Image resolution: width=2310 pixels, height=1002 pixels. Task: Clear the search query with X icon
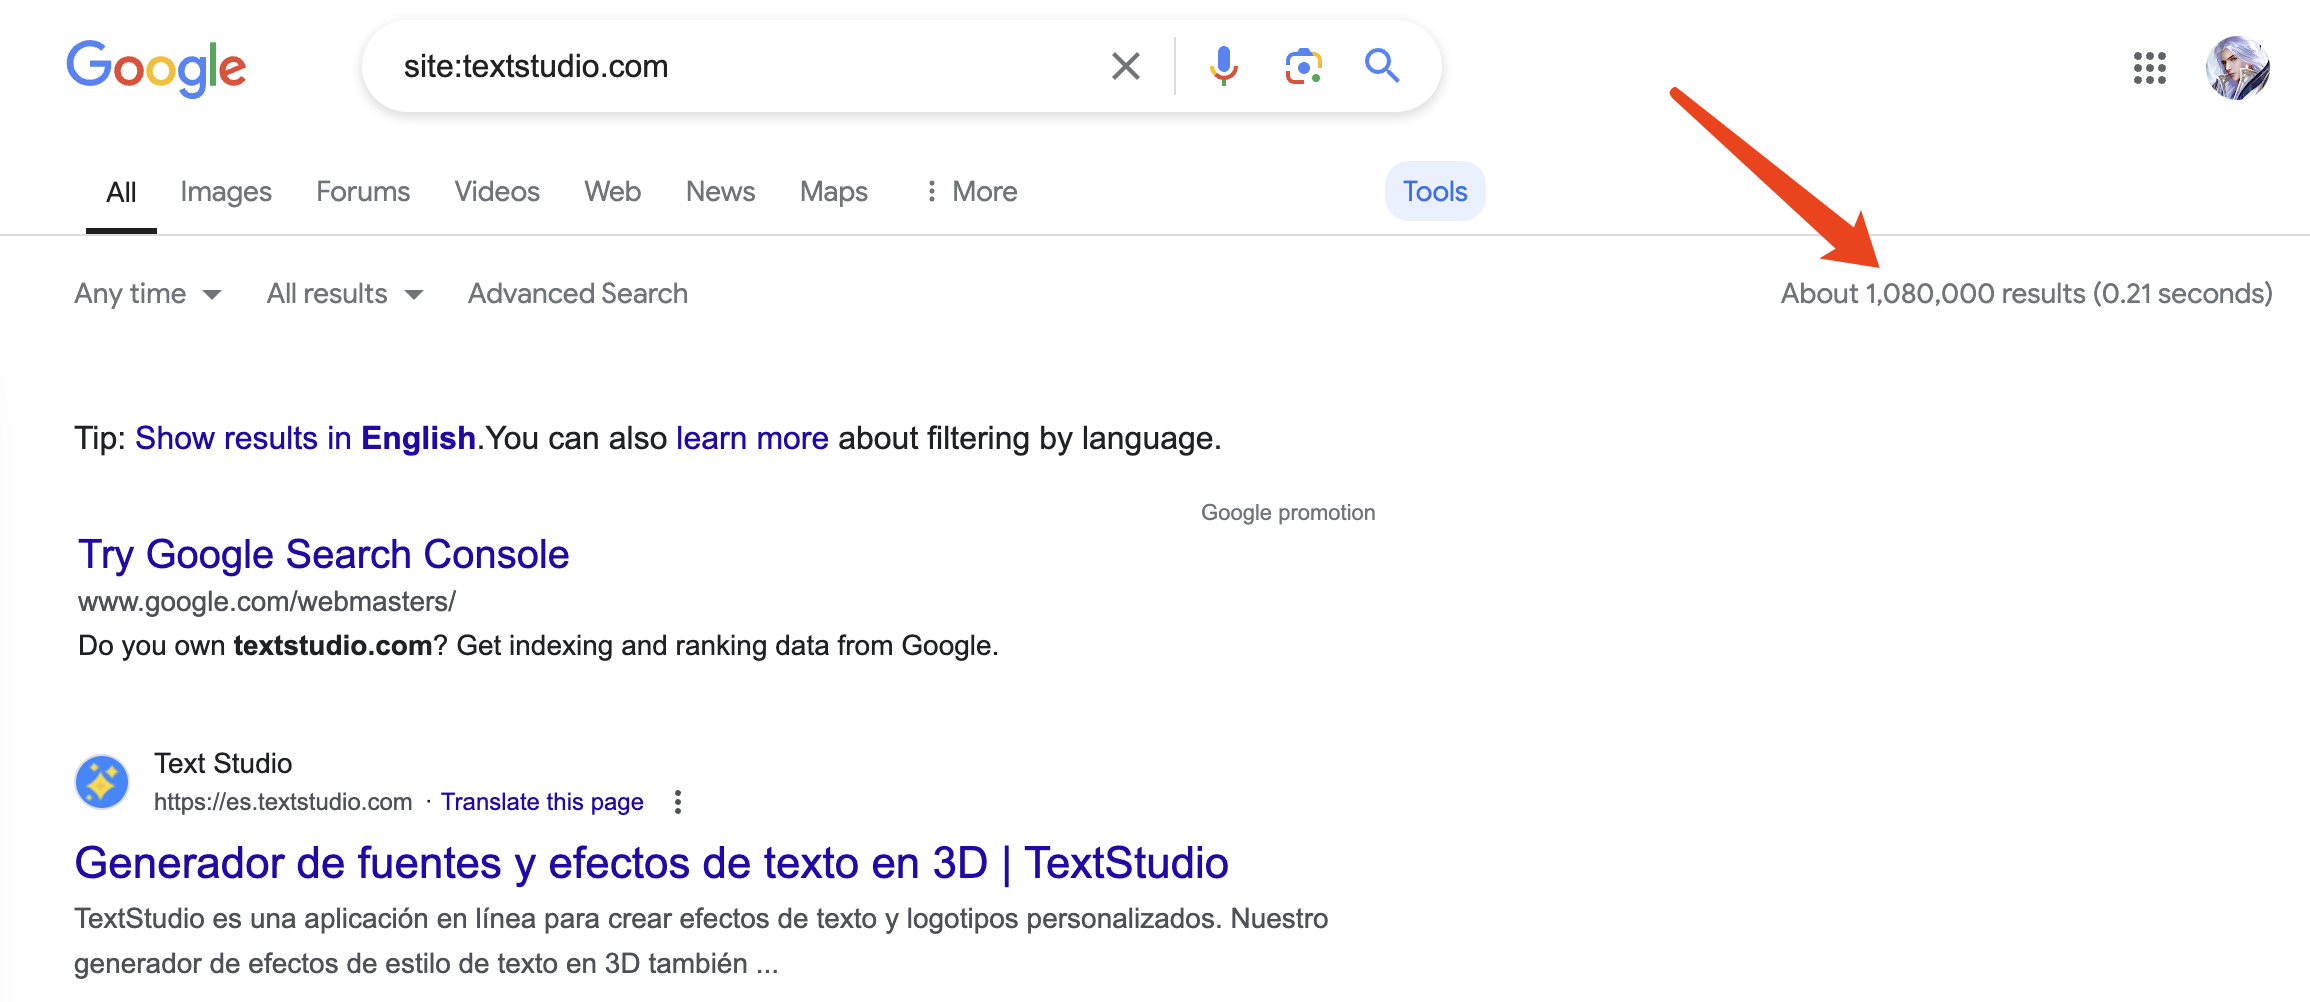click(x=1126, y=66)
